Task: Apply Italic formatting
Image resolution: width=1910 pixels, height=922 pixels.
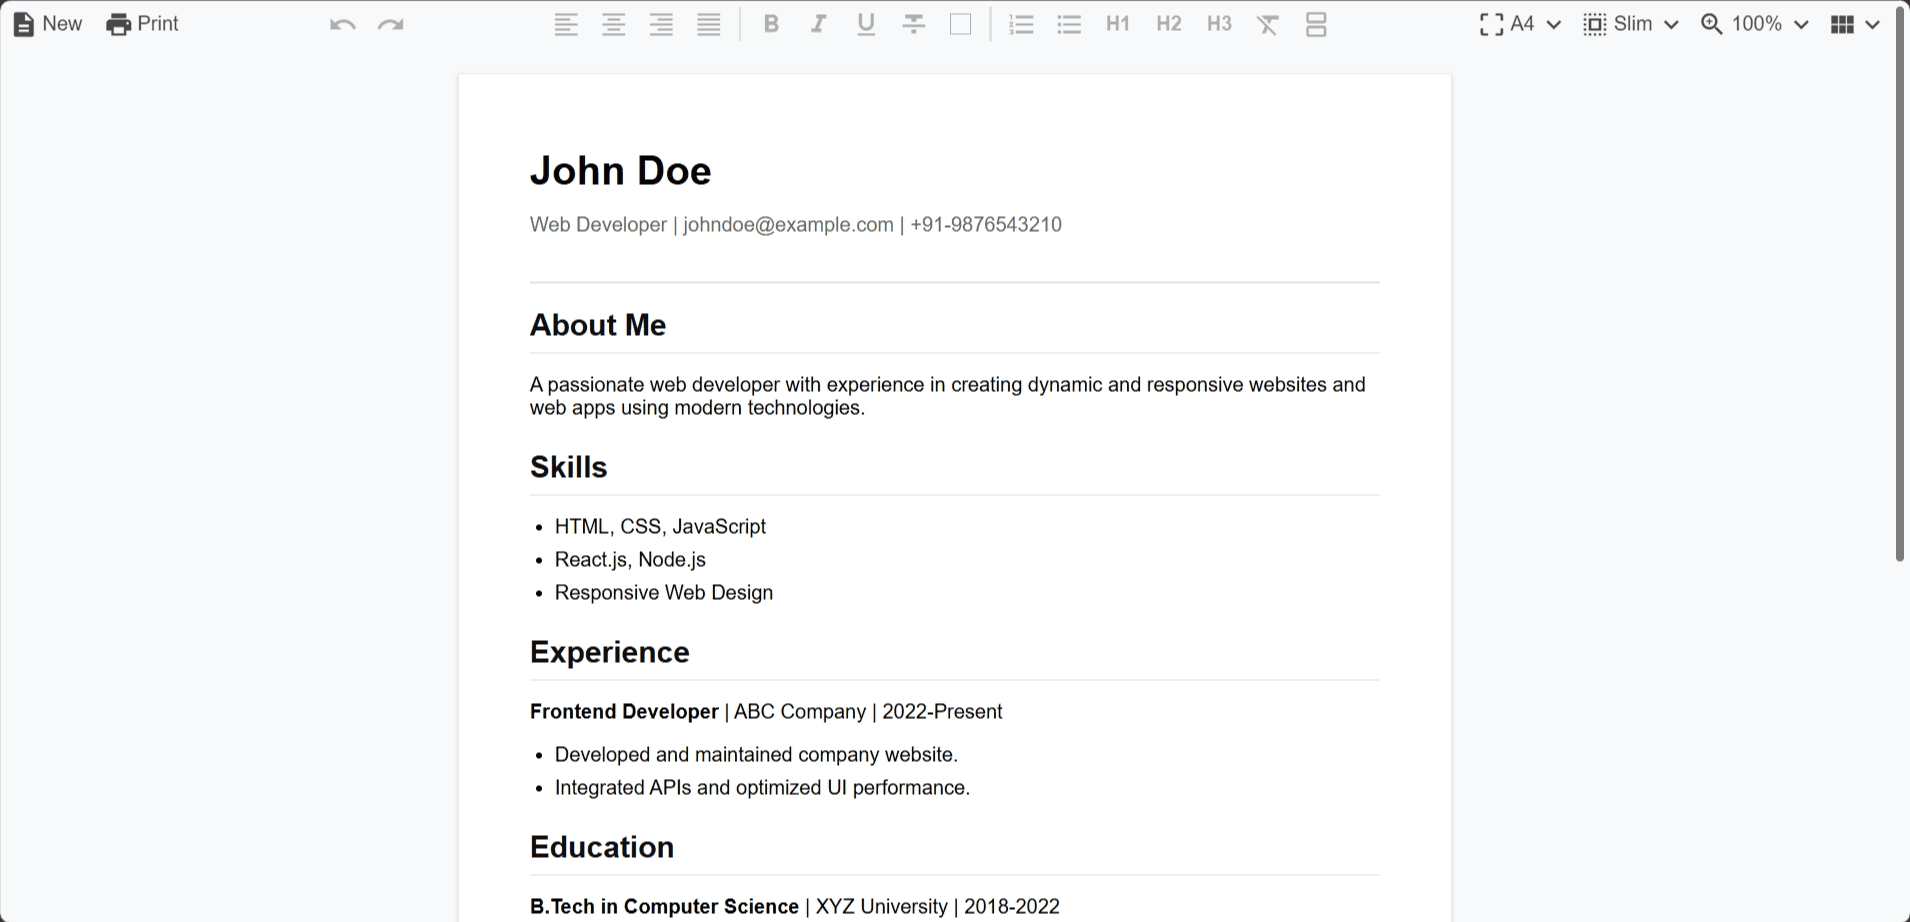Action: [x=818, y=23]
